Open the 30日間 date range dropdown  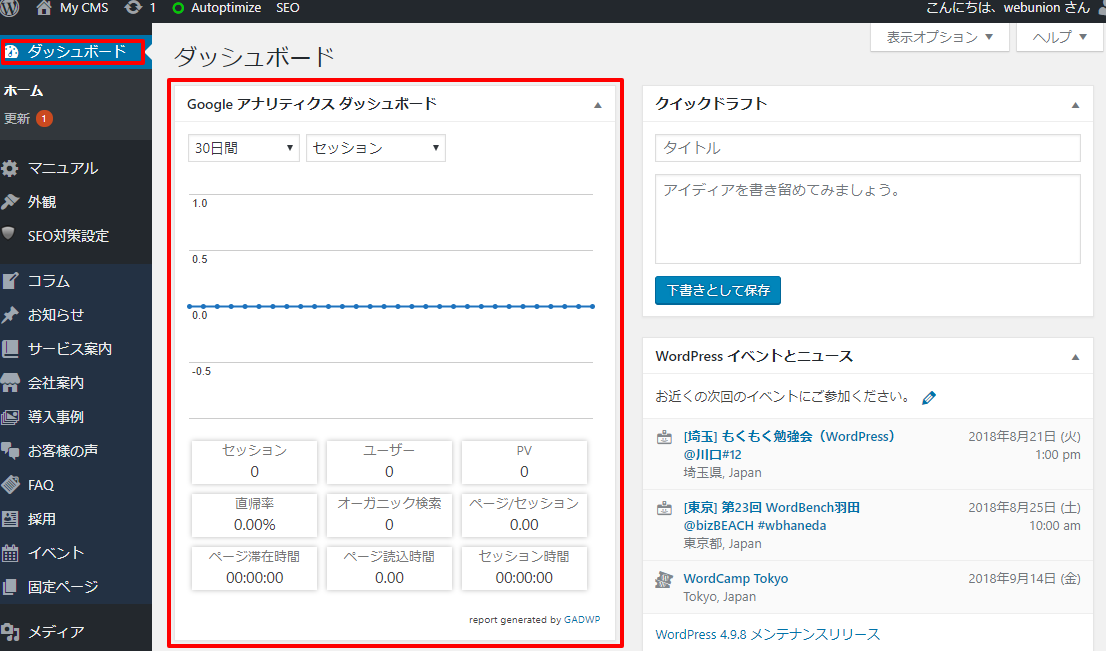243,148
